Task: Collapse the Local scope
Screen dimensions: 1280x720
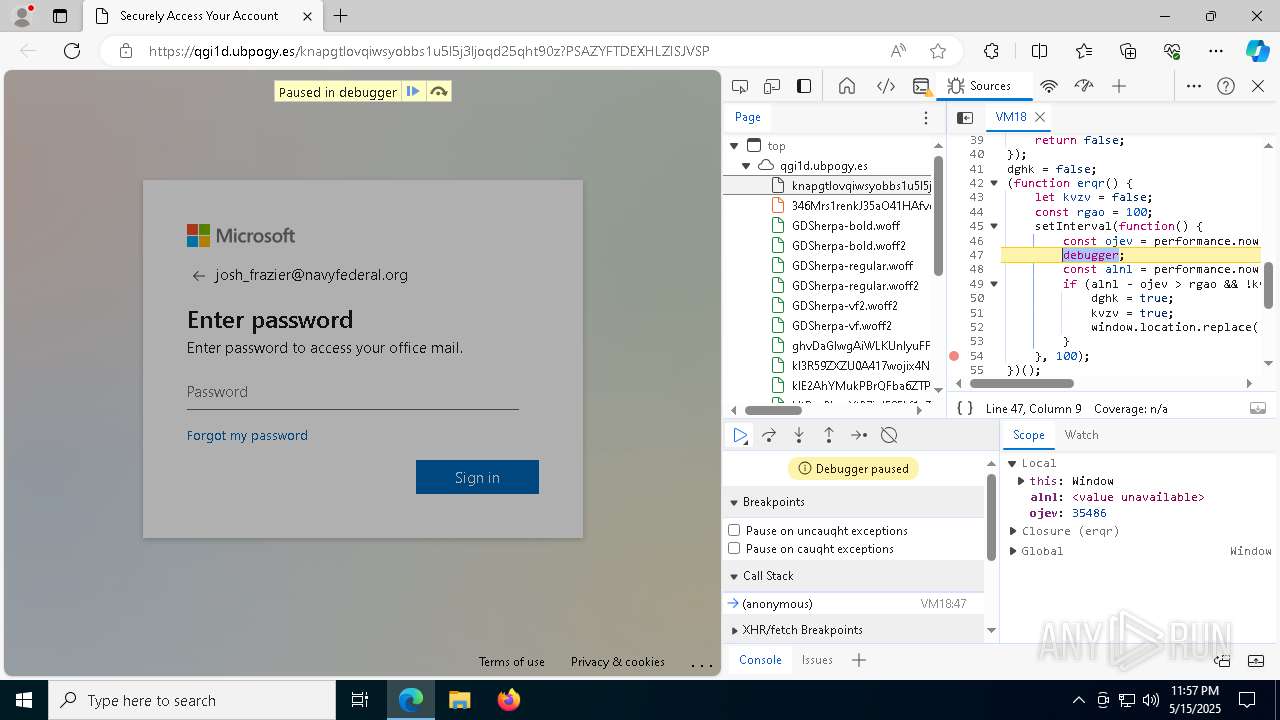Action: tap(1013, 463)
